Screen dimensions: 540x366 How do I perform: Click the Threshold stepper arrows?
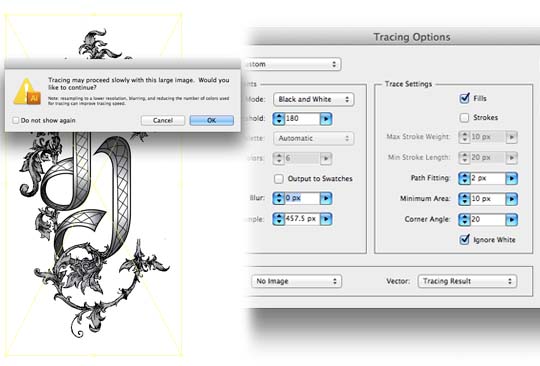[279, 119]
